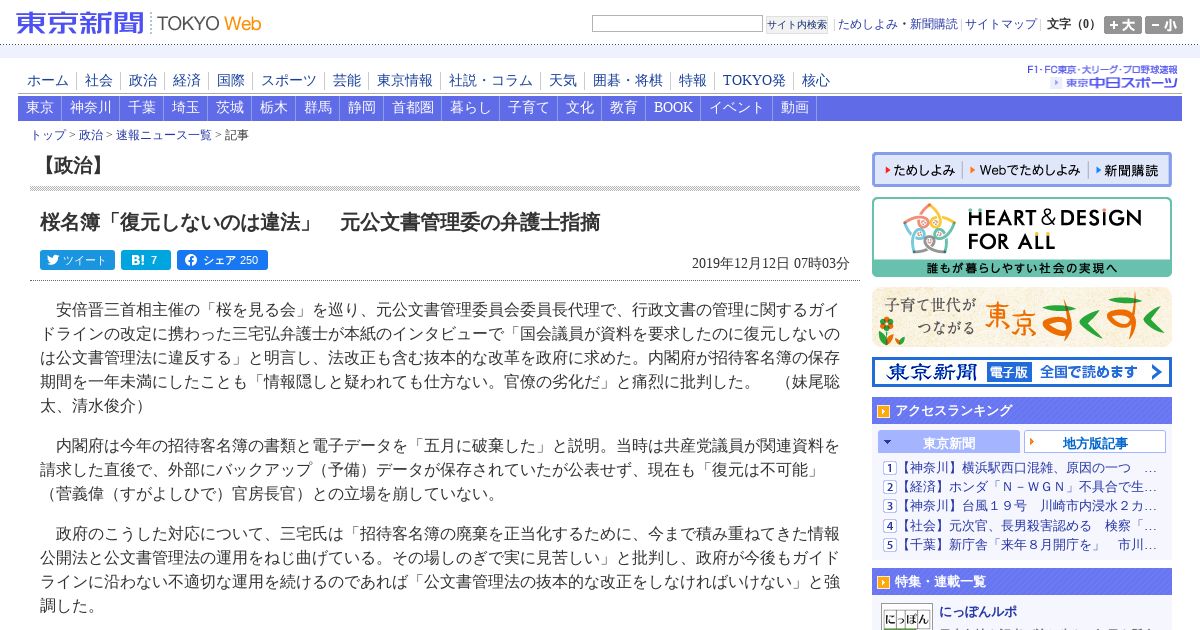Viewport: 1200px width, 630px height.
Task: Select the 茨城 regional tab
Action: [230, 108]
